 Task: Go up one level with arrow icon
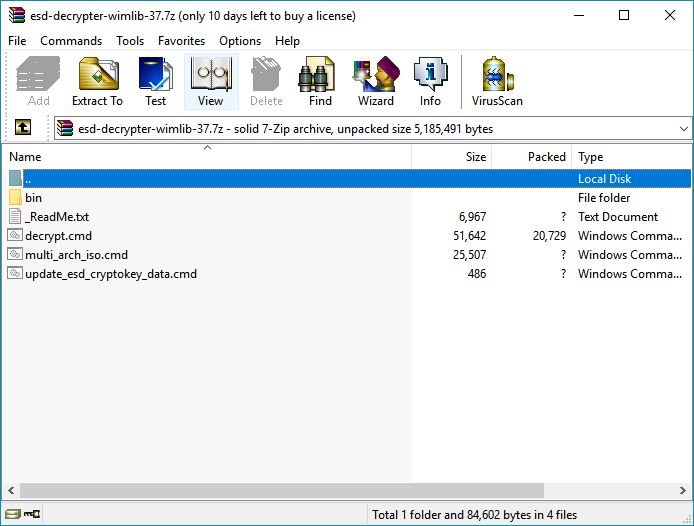(x=23, y=128)
